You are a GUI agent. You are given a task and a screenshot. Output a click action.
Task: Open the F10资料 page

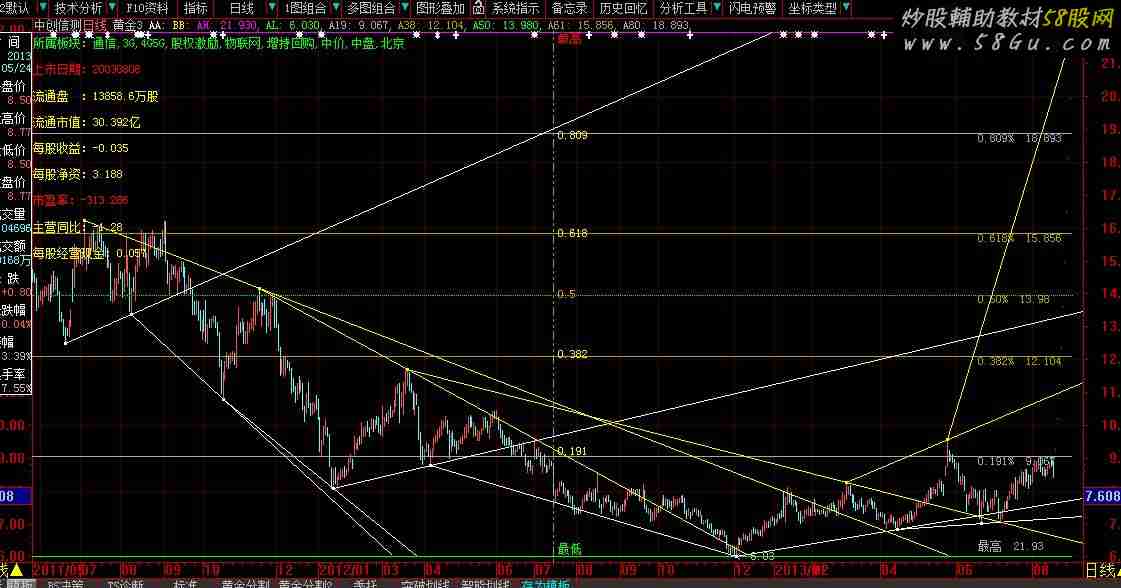(x=147, y=8)
